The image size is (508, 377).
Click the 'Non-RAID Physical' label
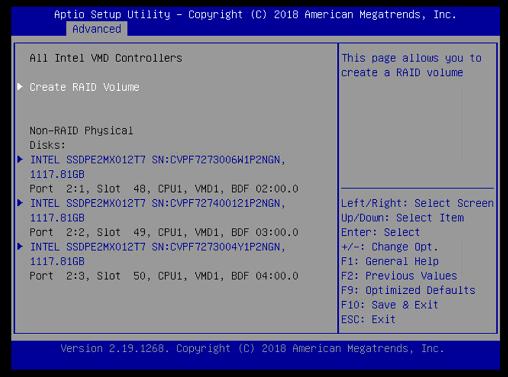[81, 131]
